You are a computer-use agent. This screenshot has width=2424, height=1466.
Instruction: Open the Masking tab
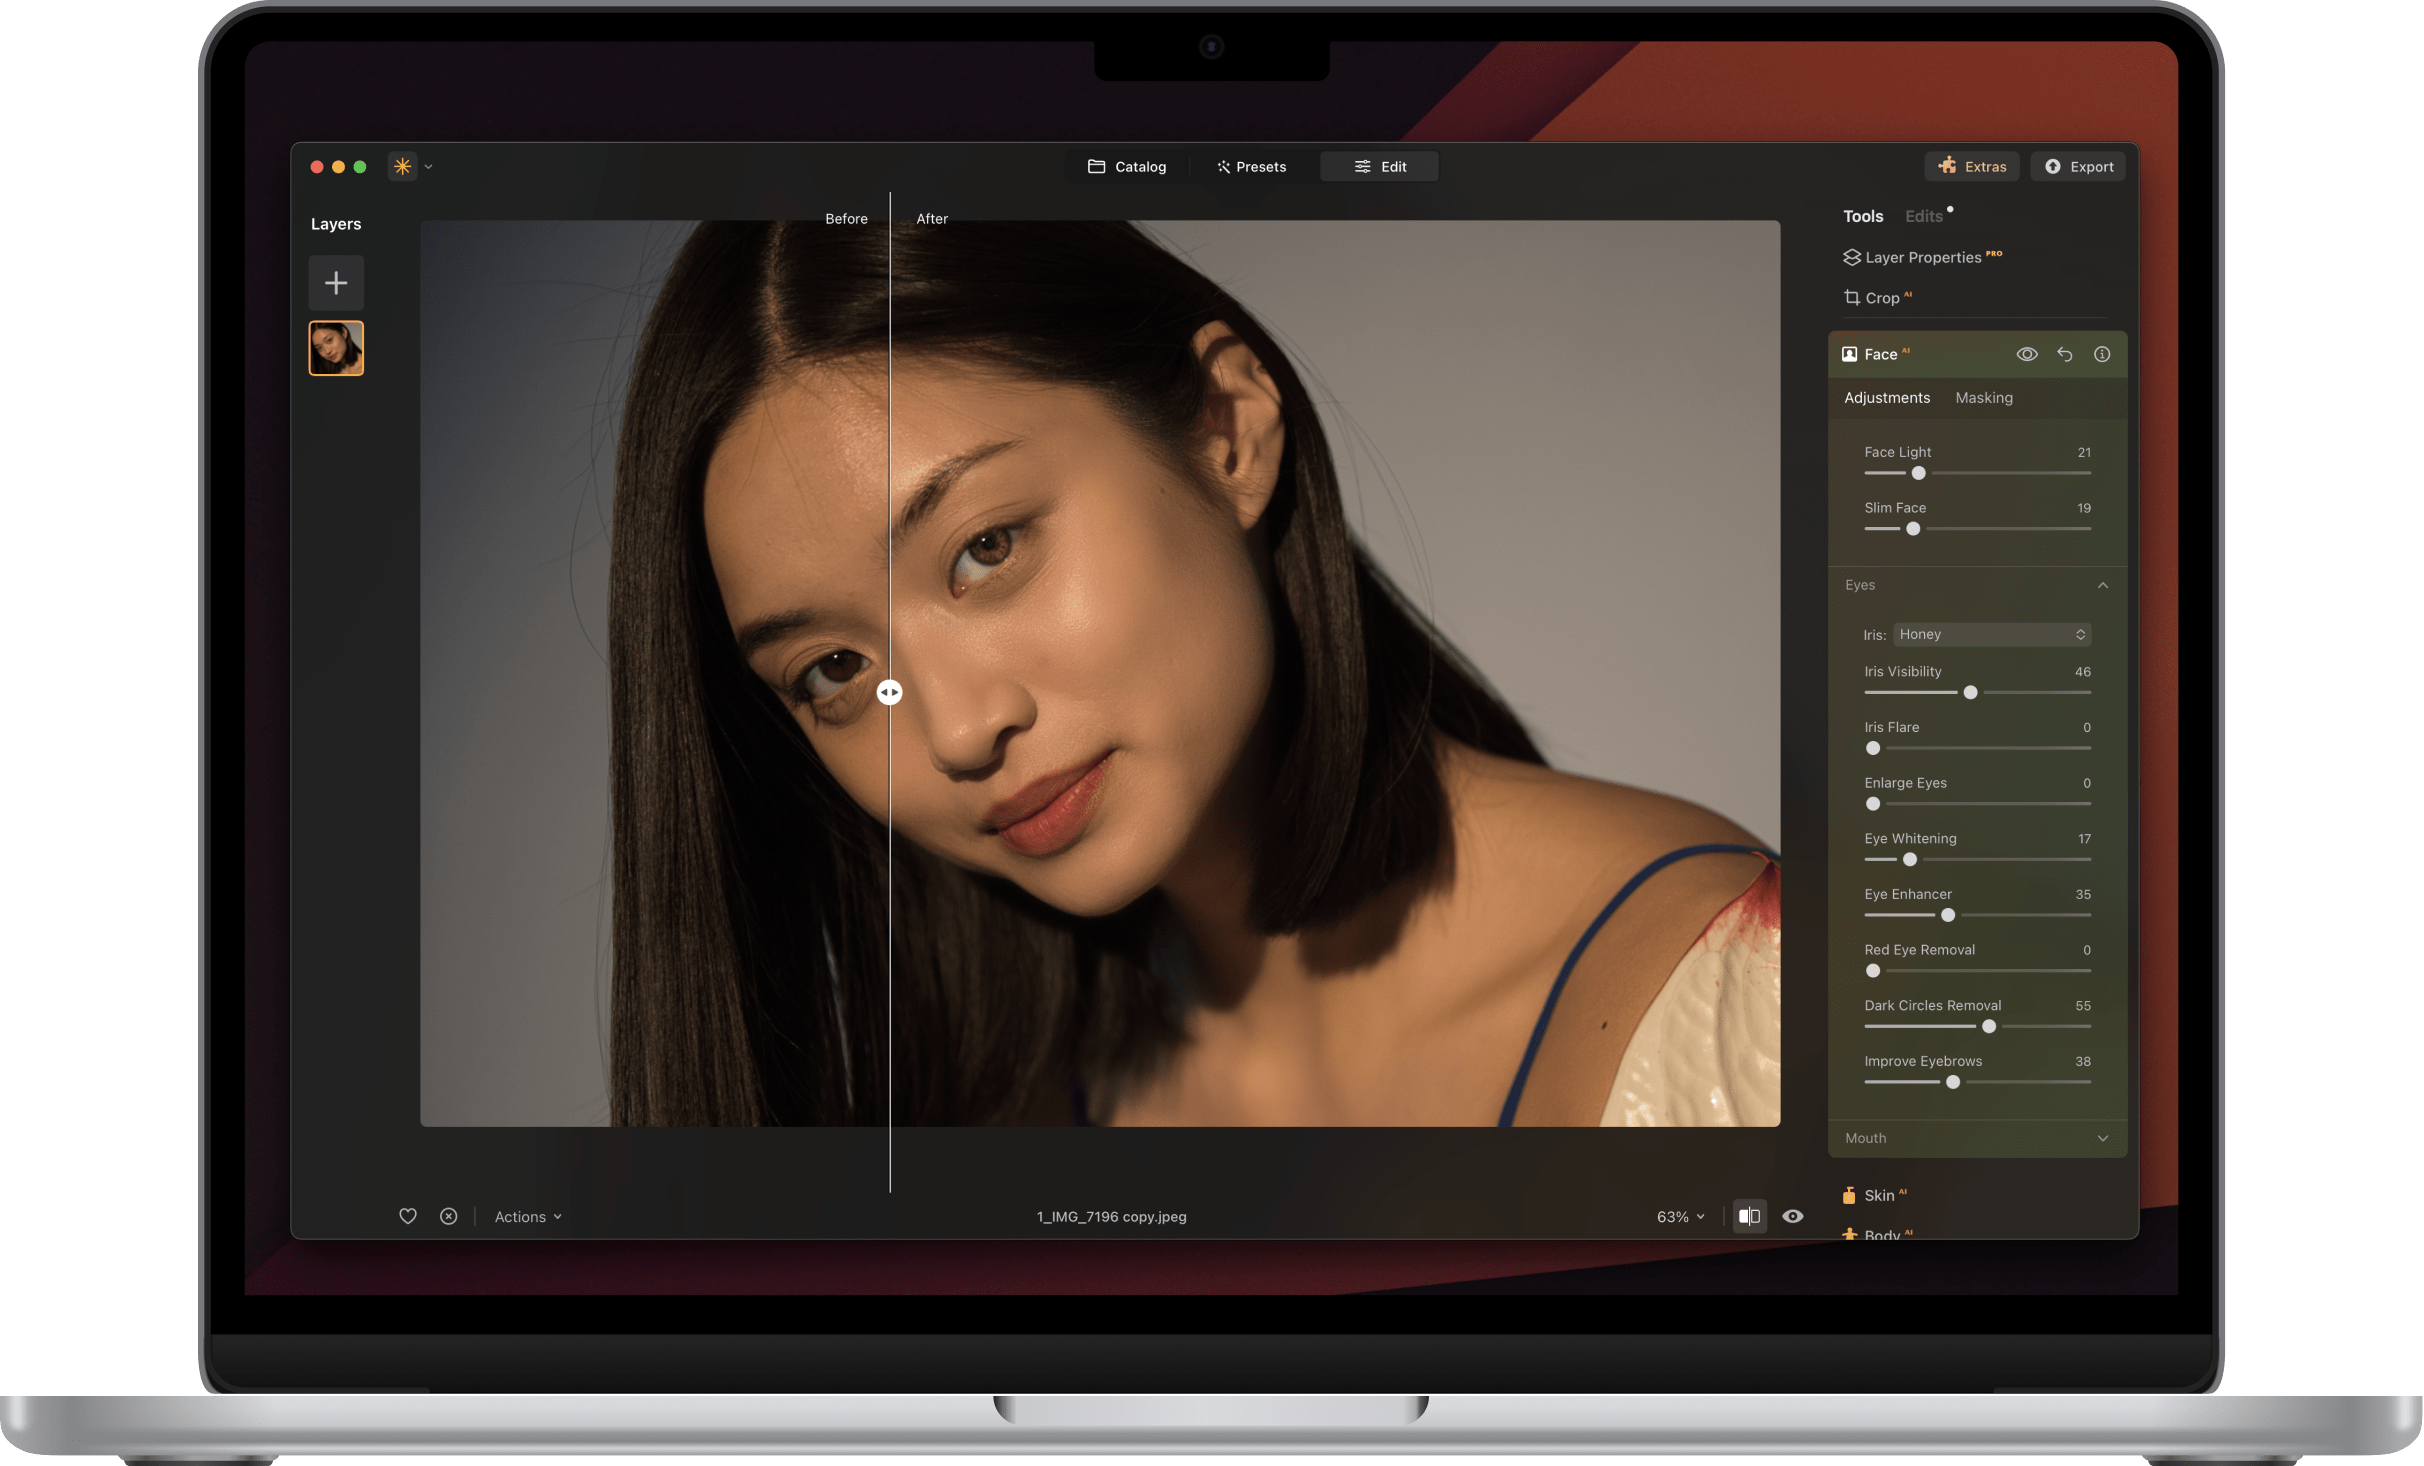[x=1984, y=397]
